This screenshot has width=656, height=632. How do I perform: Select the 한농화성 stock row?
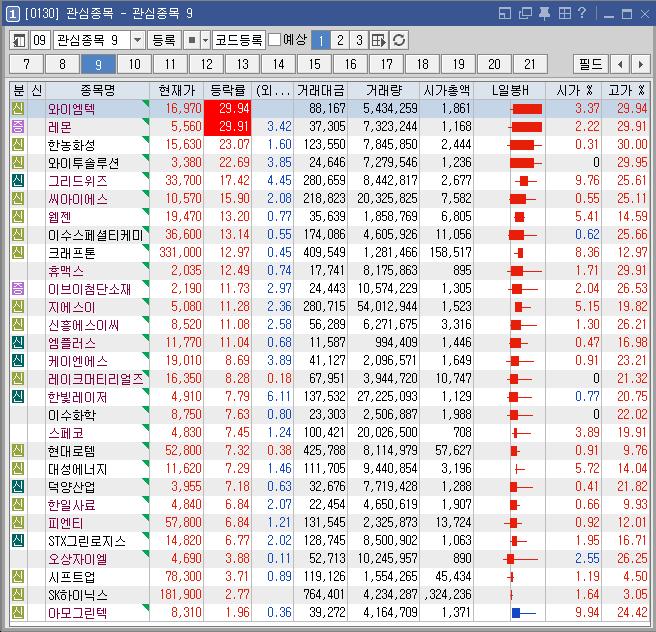330,145
